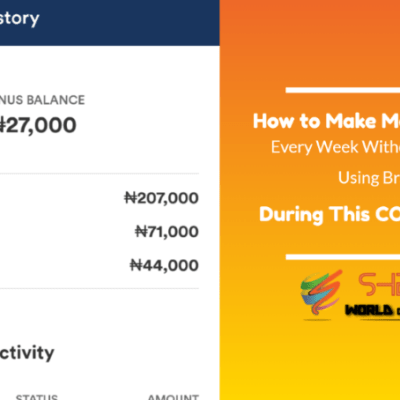Click the 'During This CO' bold text
Image resolution: width=400 pixels, height=400 pixels.
329,214
